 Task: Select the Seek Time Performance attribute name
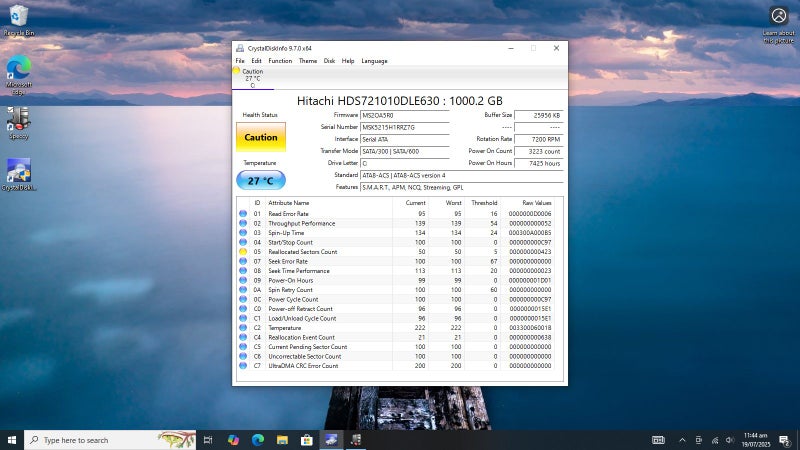coord(299,271)
